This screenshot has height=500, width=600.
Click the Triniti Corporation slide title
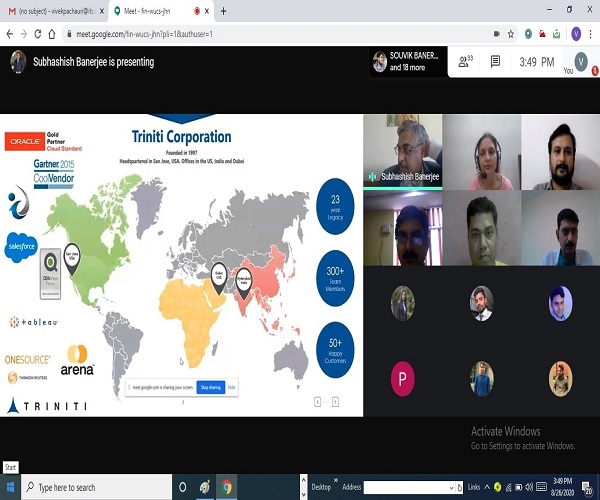point(181,137)
